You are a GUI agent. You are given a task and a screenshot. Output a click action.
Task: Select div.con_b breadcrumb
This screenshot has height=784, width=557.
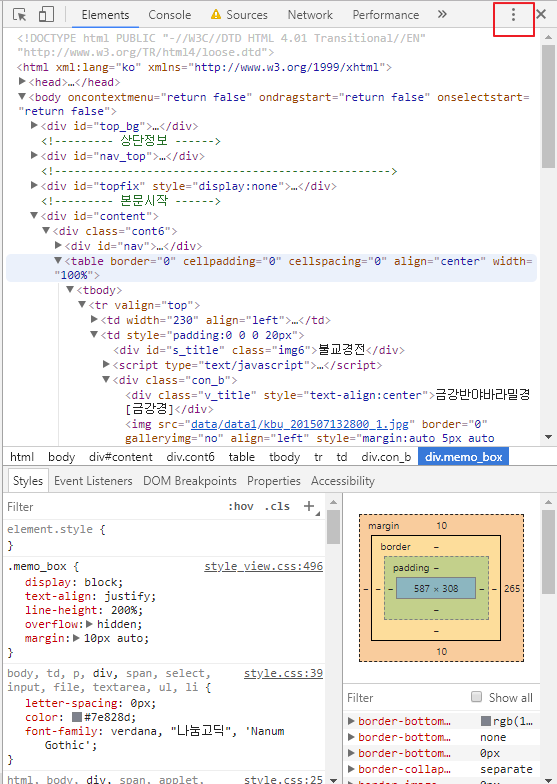tap(386, 456)
